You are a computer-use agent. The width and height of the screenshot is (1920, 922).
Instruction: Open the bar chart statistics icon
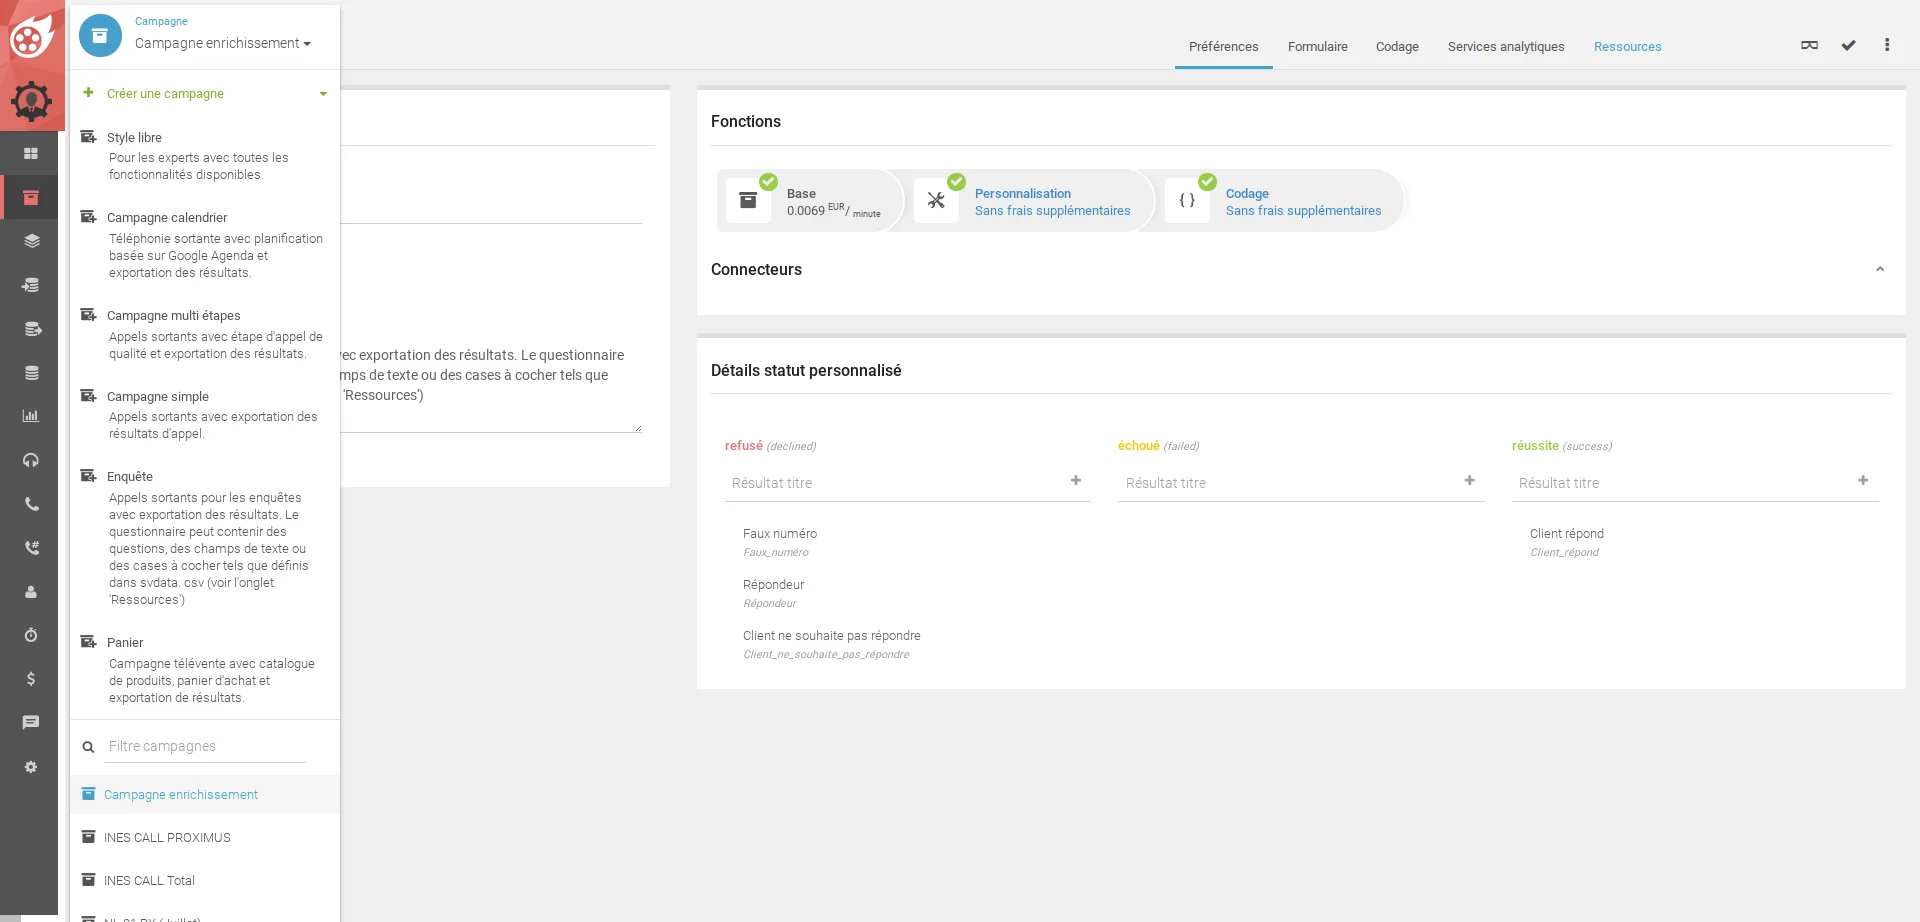point(31,416)
